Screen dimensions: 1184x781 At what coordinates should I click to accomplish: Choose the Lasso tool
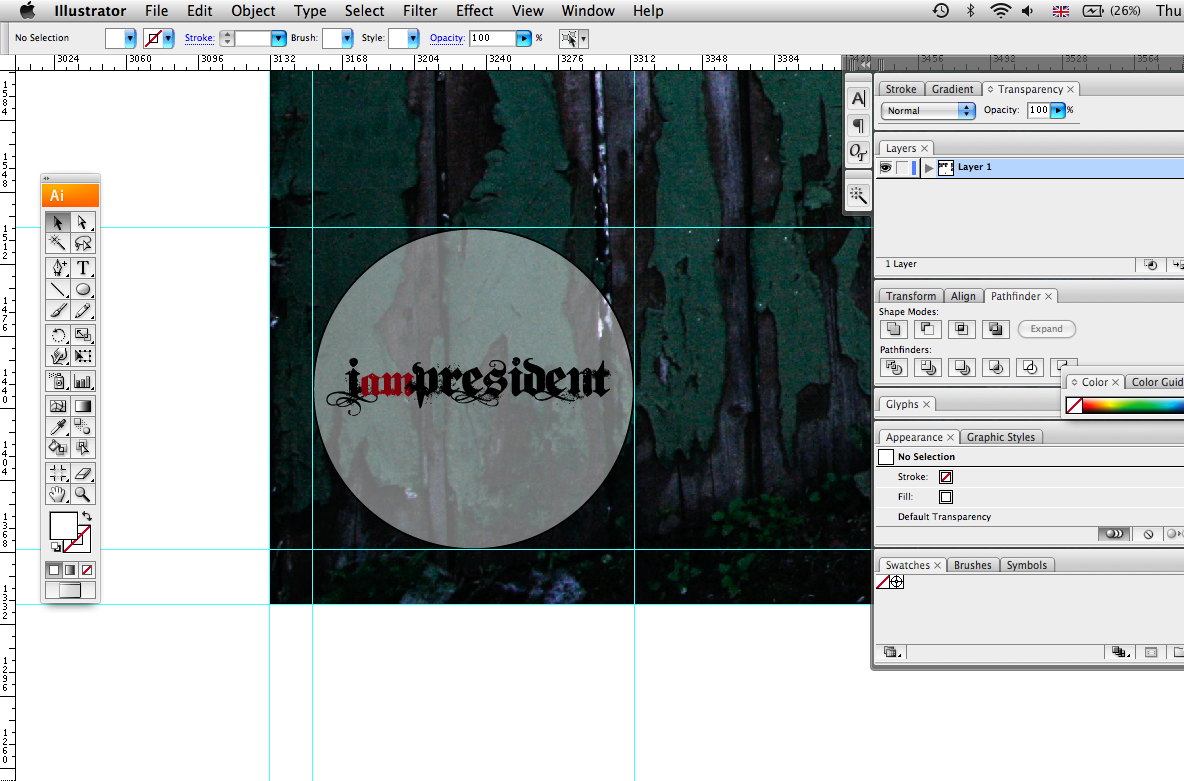tap(82, 243)
